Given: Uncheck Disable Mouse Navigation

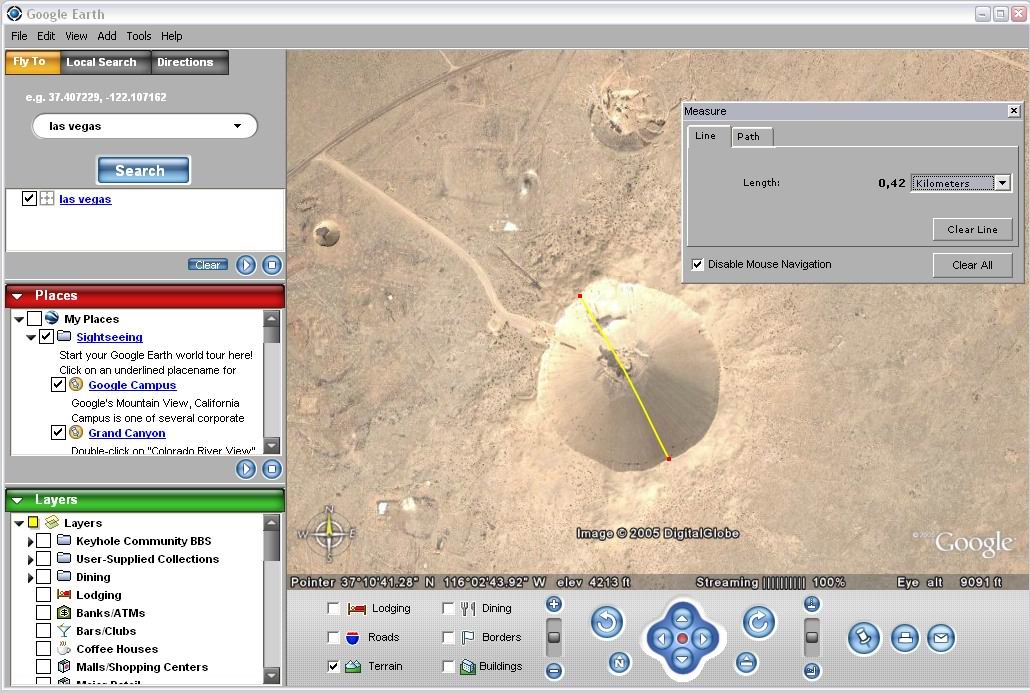Looking at the screenshot, I should pyautogui.click(x=698, y=264).
